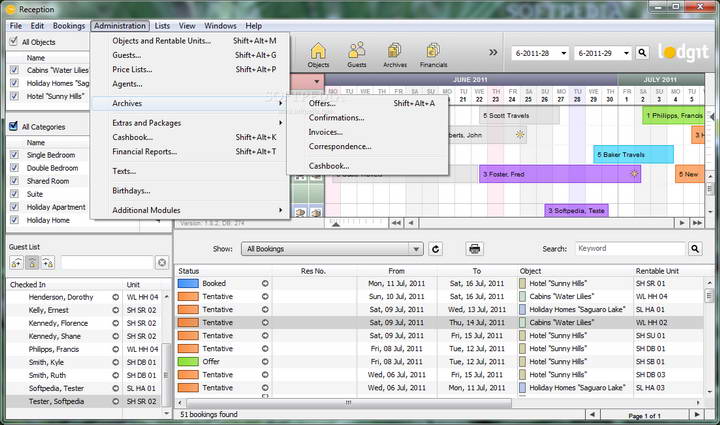Toggle the Holiday Apartment checkbox
Screen dimensions: 720x425
tap(13, 207)
